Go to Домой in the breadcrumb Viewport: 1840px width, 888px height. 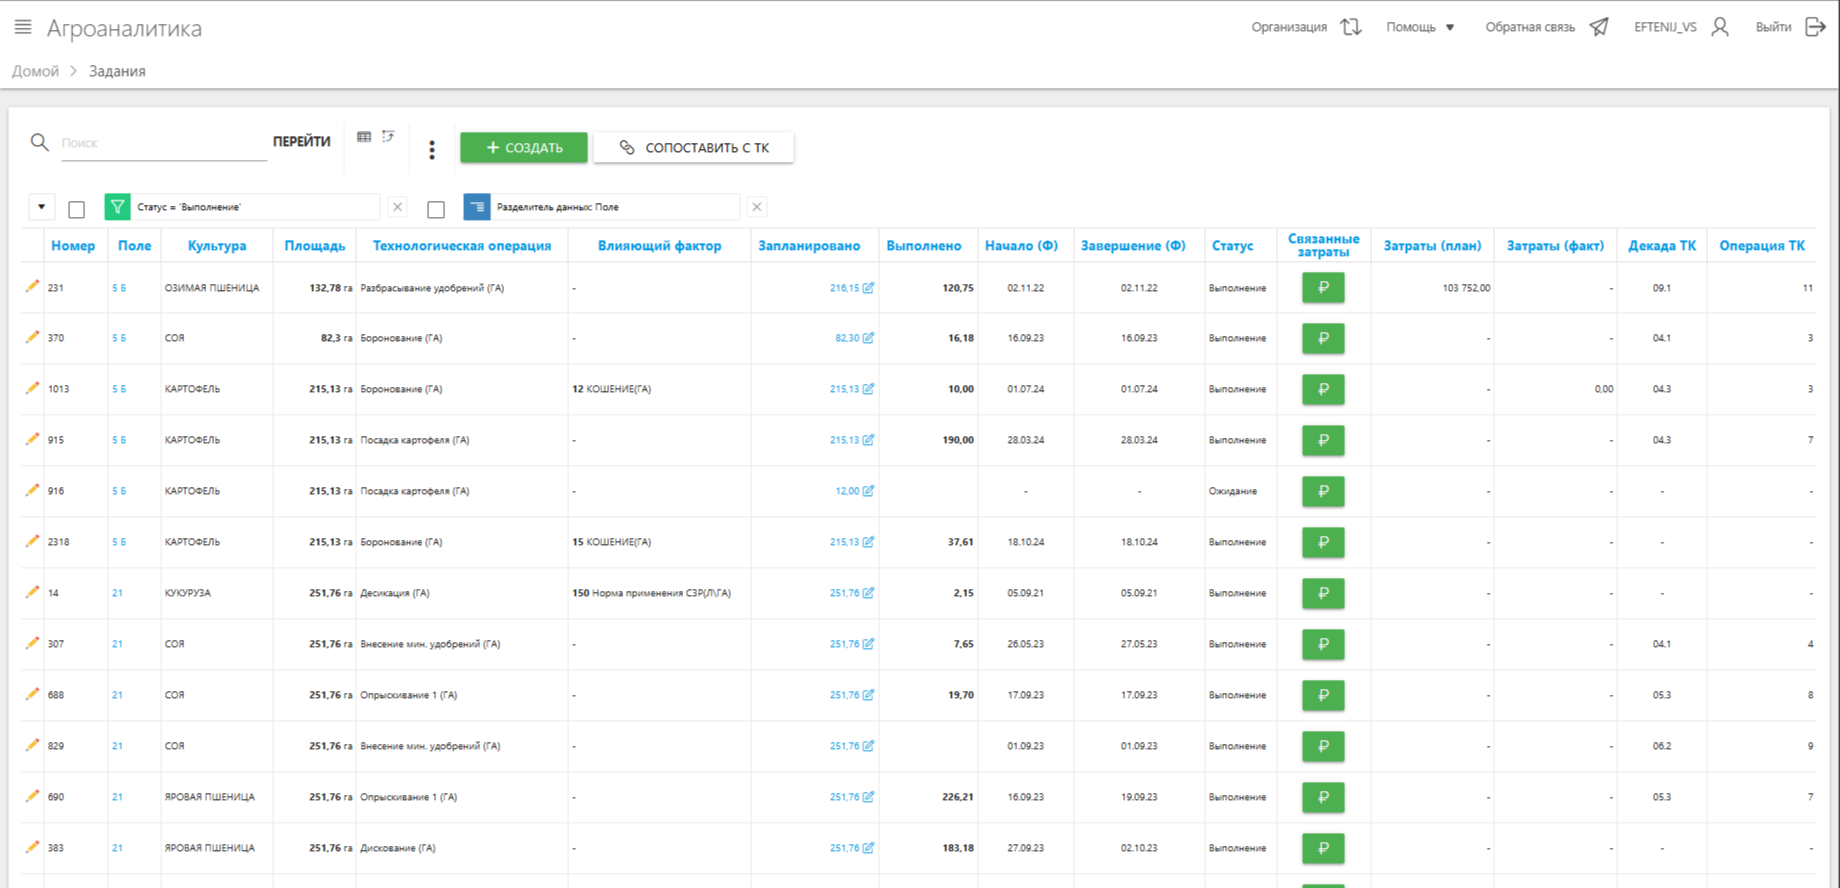click(35, 71)
